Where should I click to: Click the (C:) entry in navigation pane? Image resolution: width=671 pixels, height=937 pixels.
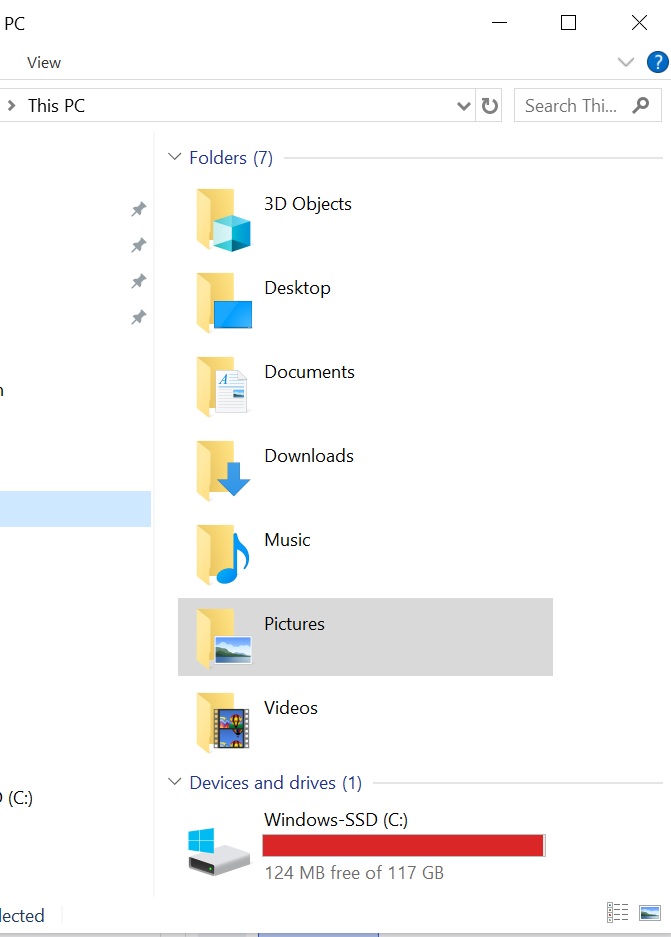(17, 798)
